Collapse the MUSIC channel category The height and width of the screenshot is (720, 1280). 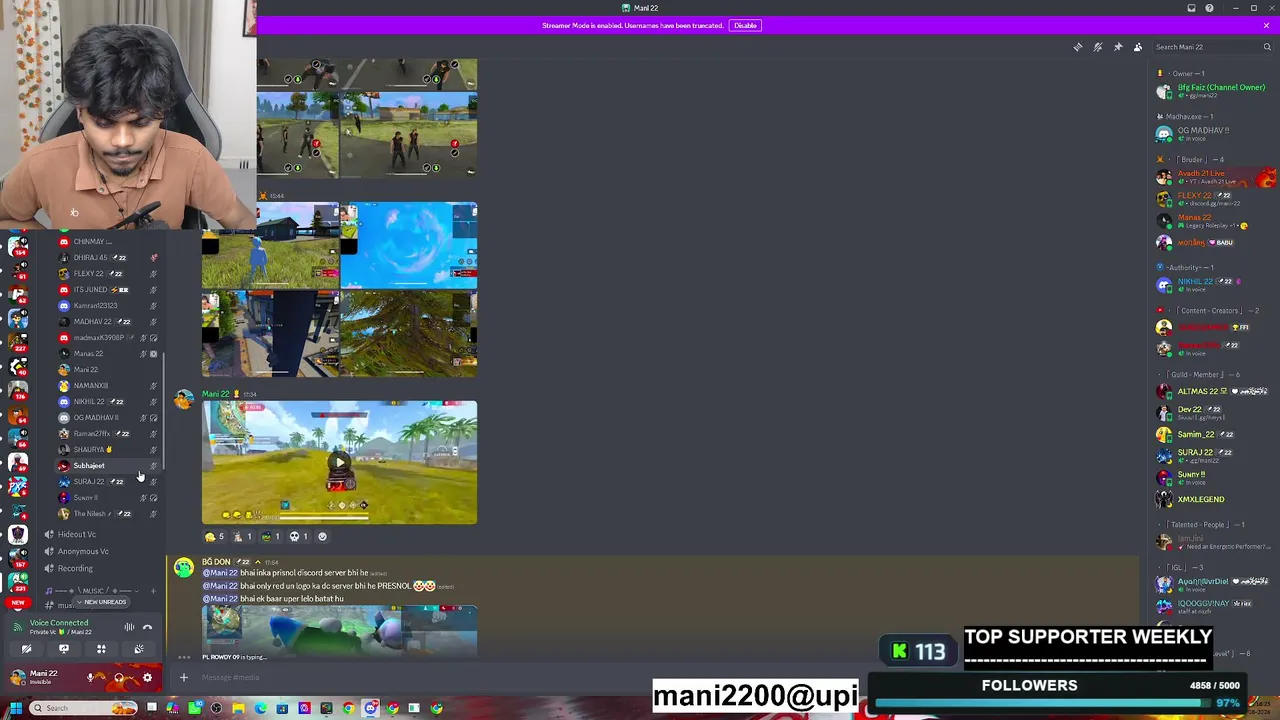coord(92,591)
